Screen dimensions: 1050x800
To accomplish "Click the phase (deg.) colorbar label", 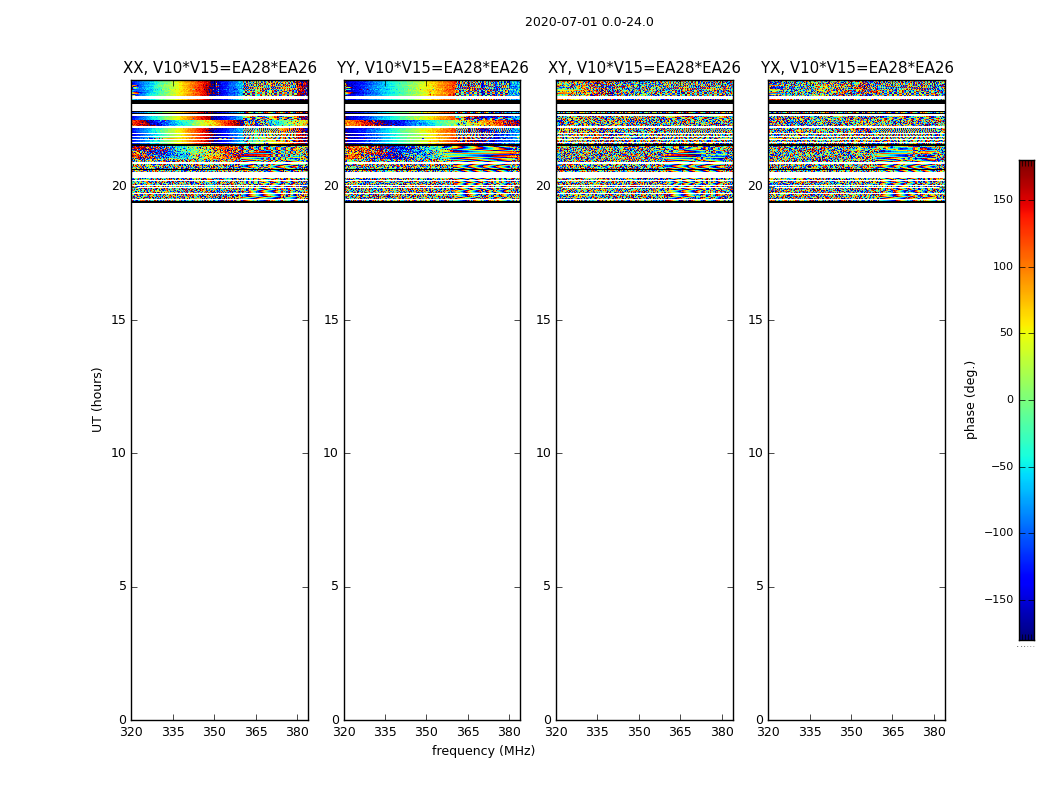I will (x=970, y=400).
